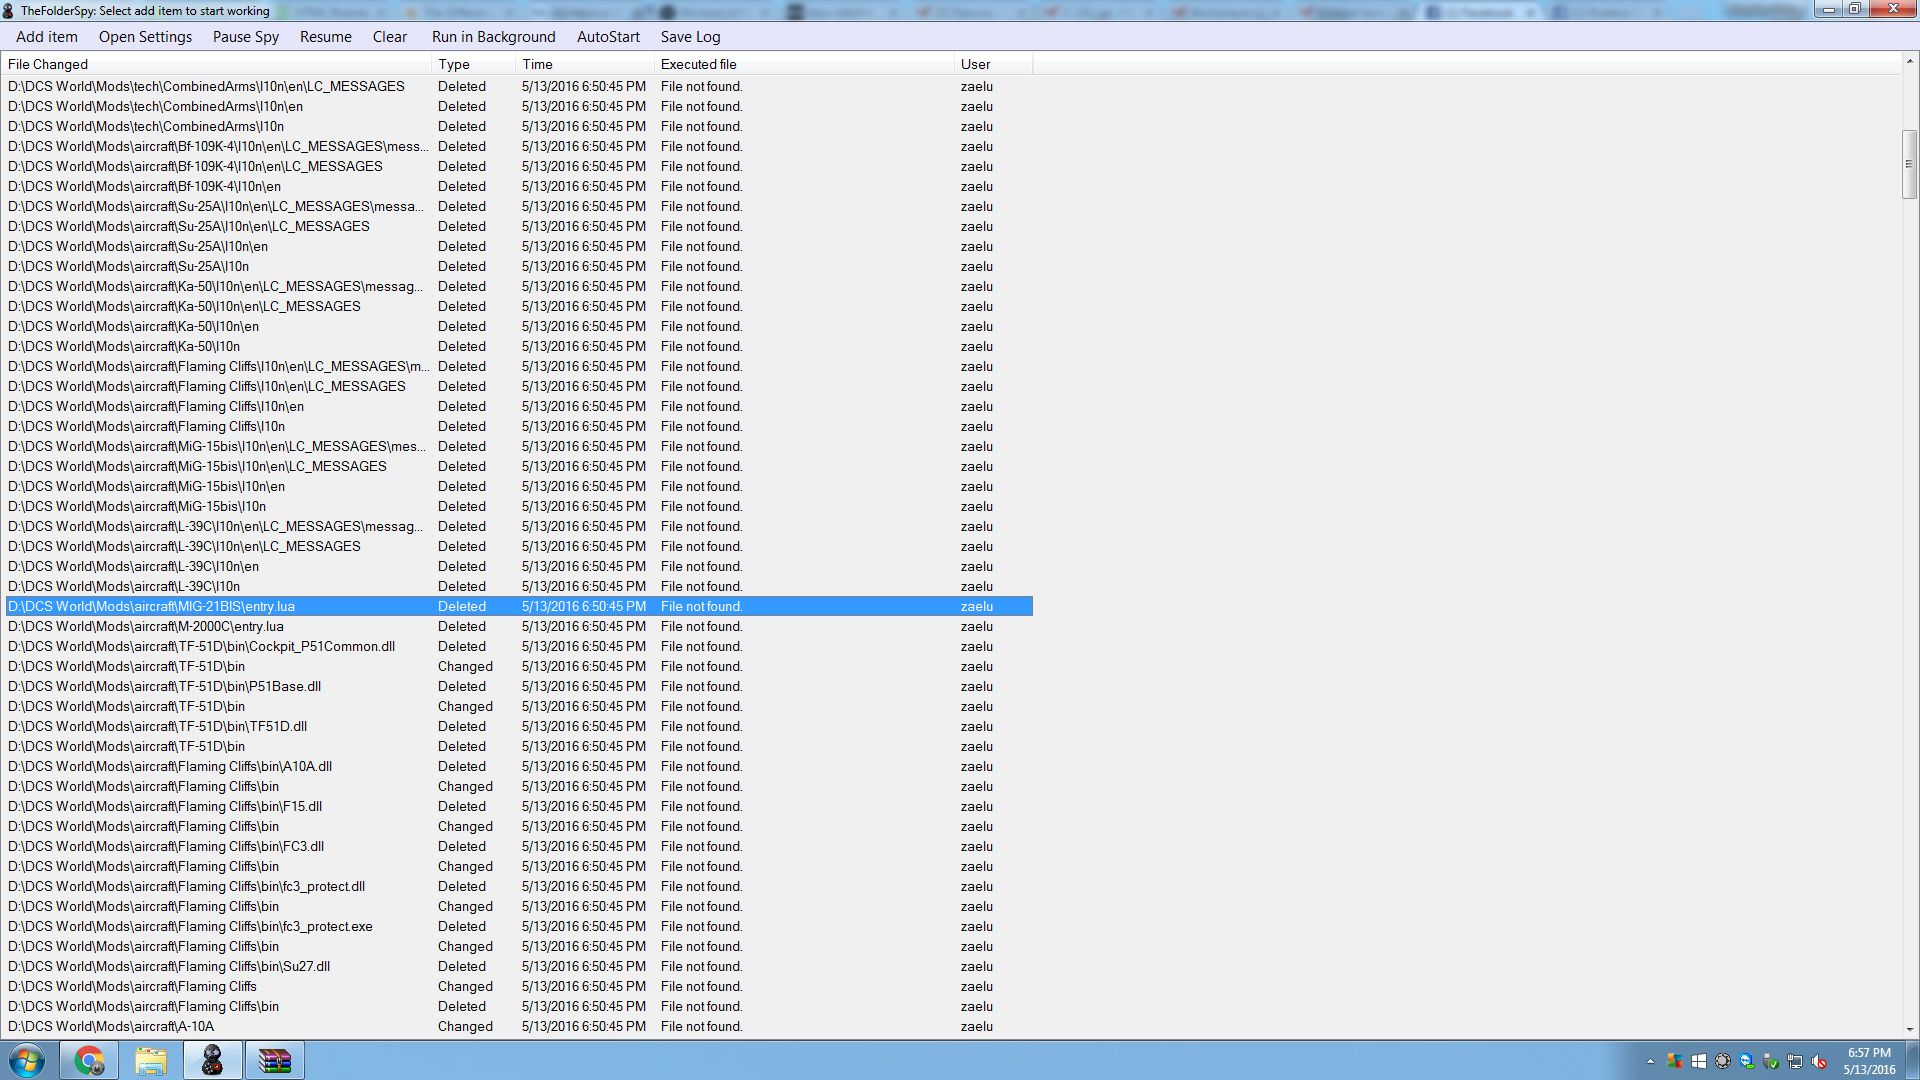This screenshot has height=1080, width=1920.
Task: Select the Mods\aircraft\A-10A row
Action: [x=519, y=1026]
